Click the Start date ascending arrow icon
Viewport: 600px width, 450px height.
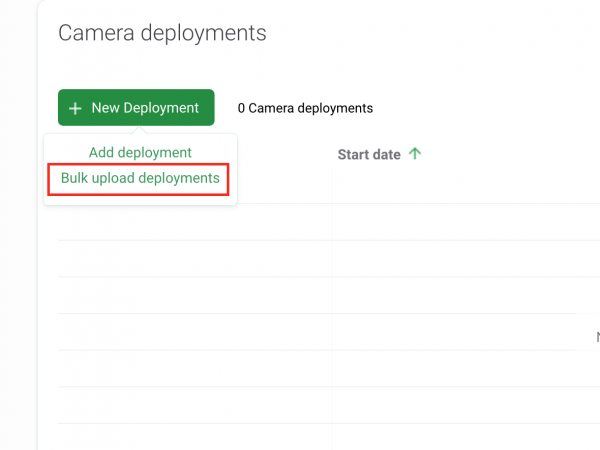point(415,154)
